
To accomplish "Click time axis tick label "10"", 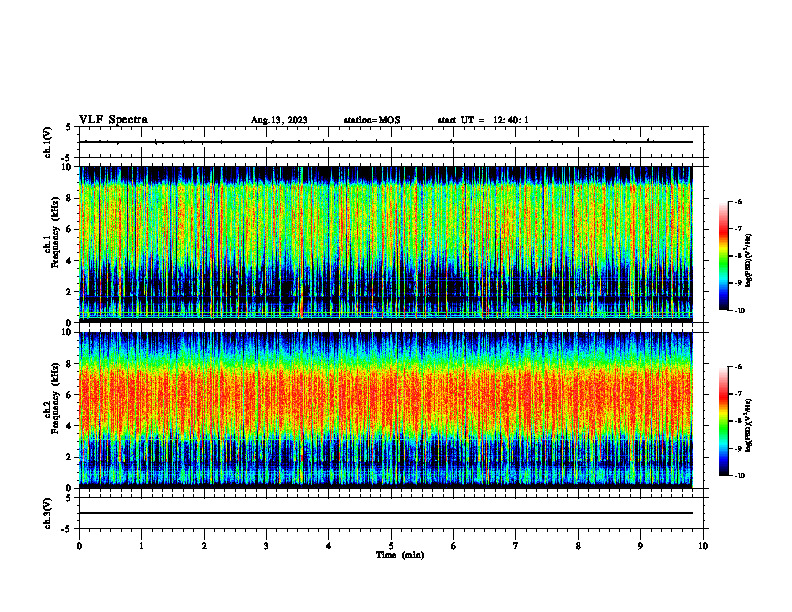I will (703, 546).
